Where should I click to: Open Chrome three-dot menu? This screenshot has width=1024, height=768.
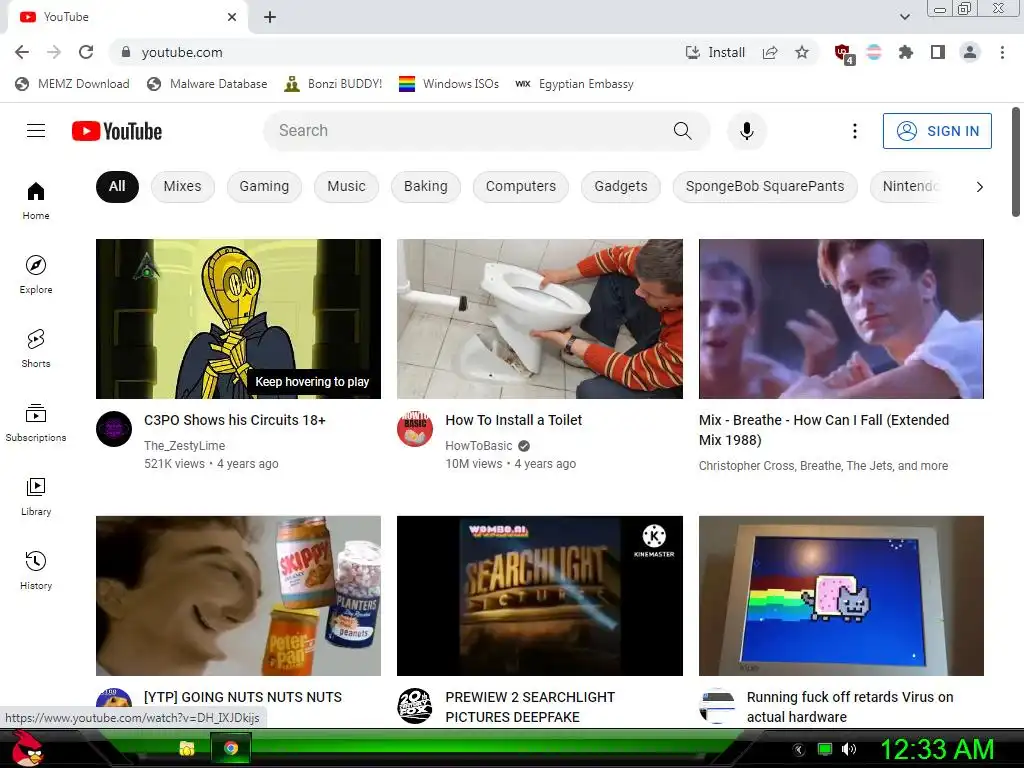click(1002, 52)
